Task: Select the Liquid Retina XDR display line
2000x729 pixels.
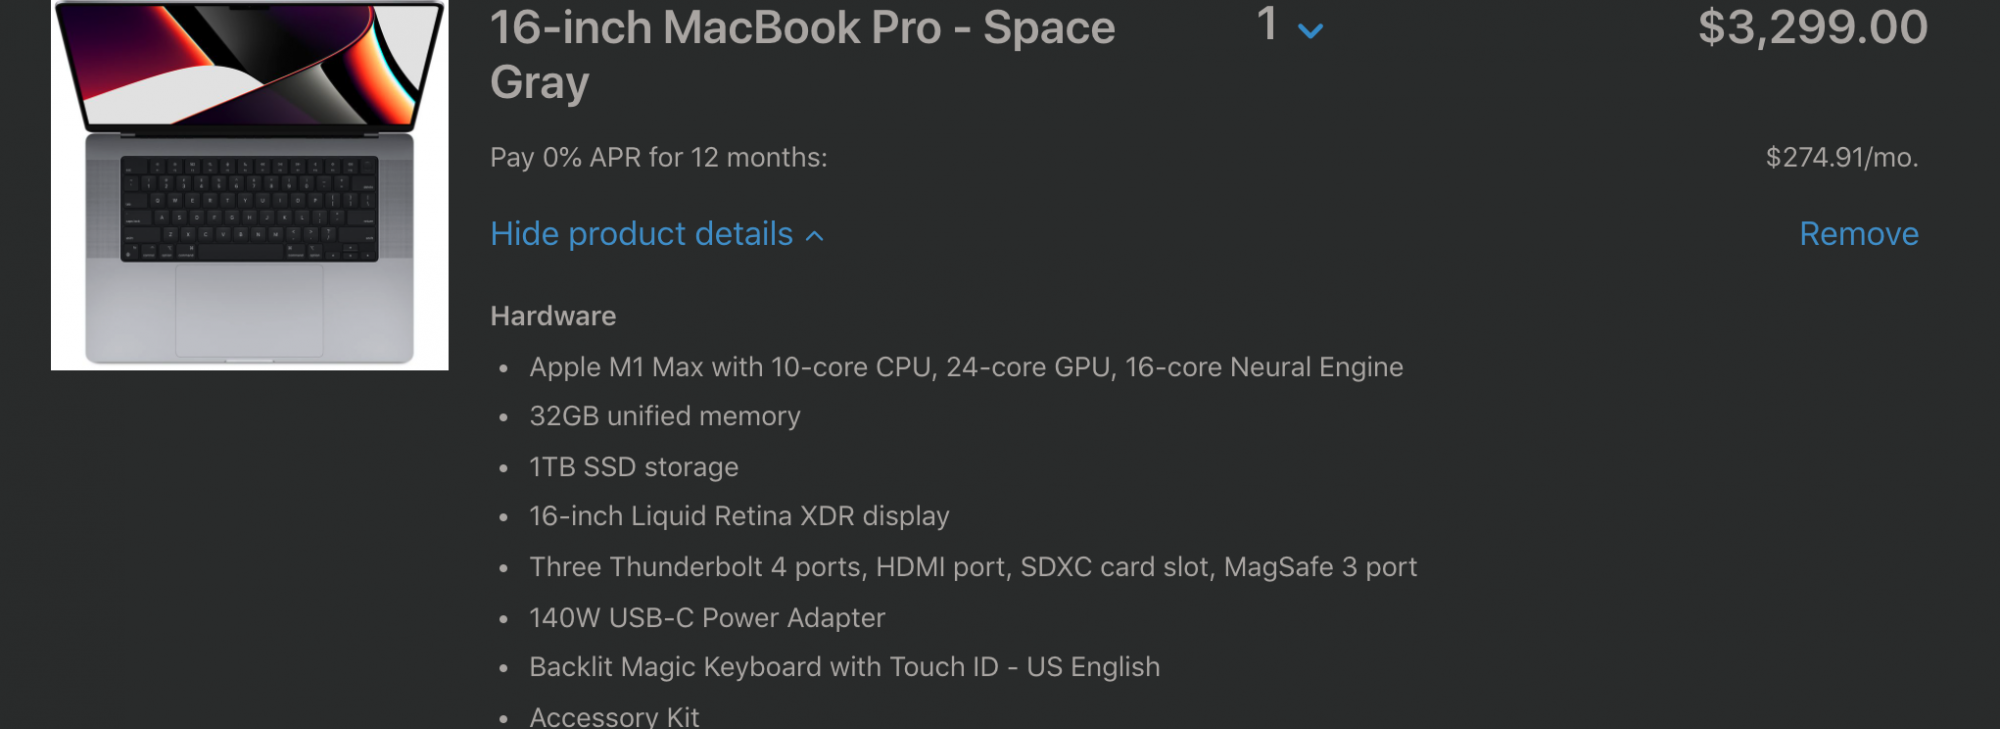Action: click(738, 516)
